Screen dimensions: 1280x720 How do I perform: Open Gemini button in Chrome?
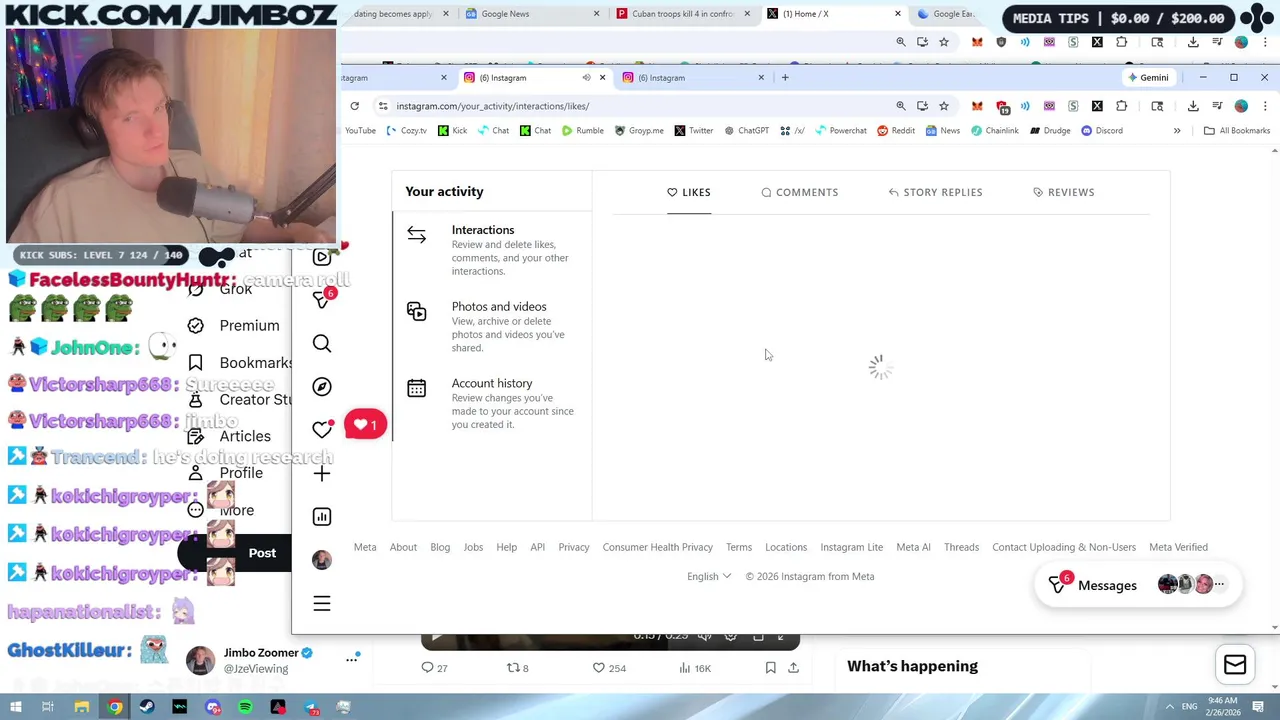click(x=1148, y=78)
